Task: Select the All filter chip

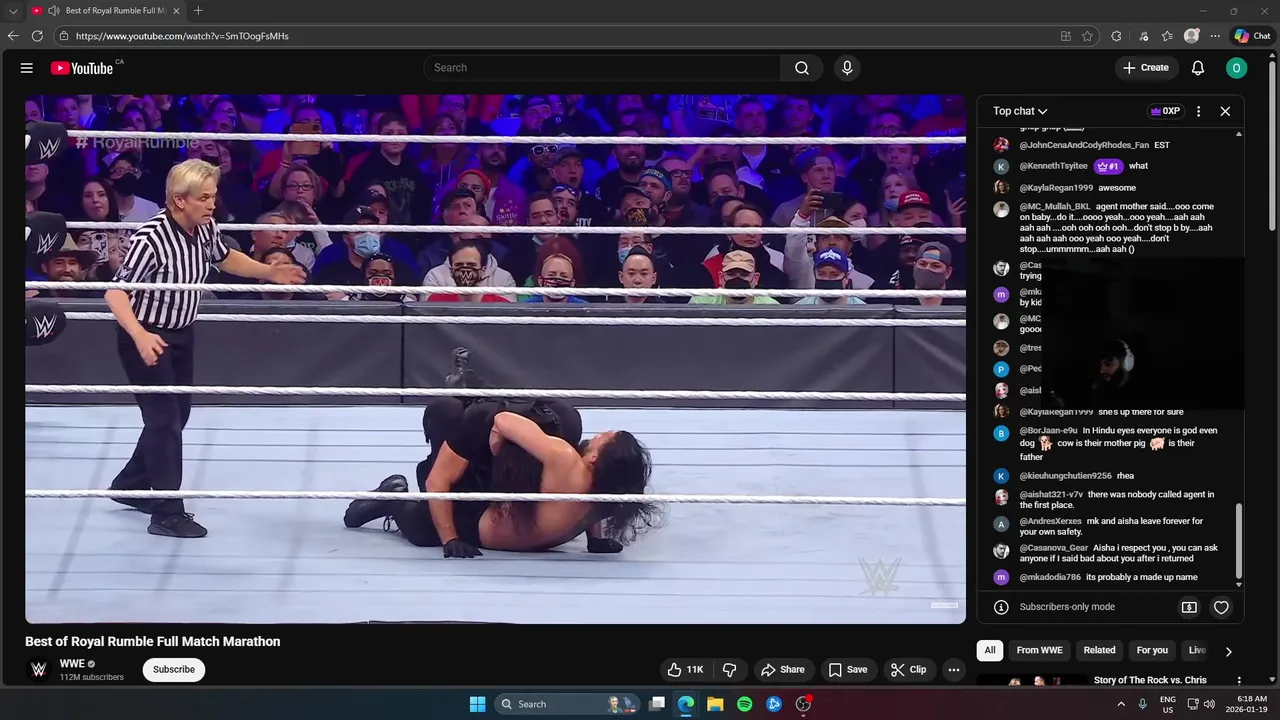Action: (990, 650)
